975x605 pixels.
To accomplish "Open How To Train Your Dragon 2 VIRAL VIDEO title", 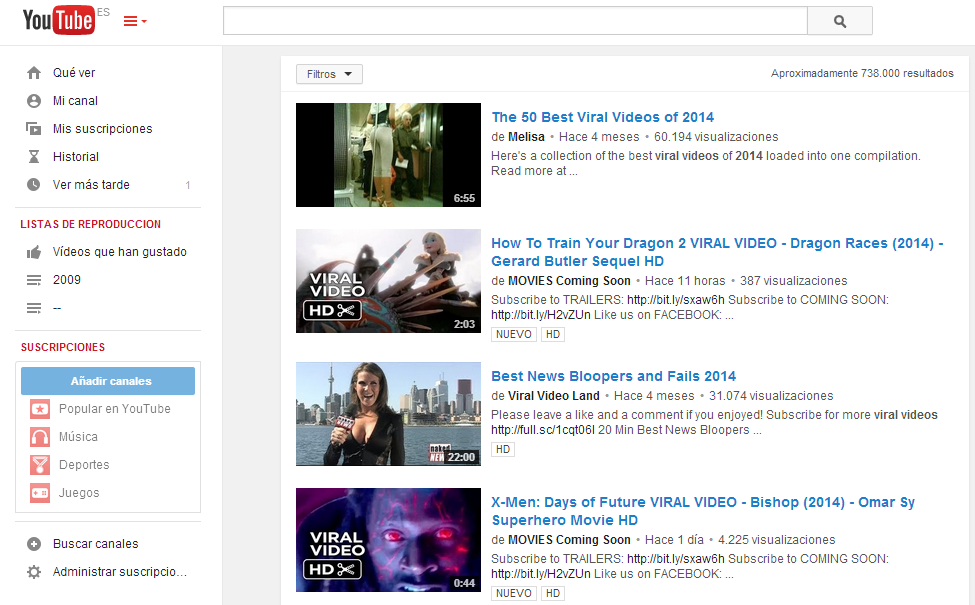I will pyautogui.click(x=717, y=252).
